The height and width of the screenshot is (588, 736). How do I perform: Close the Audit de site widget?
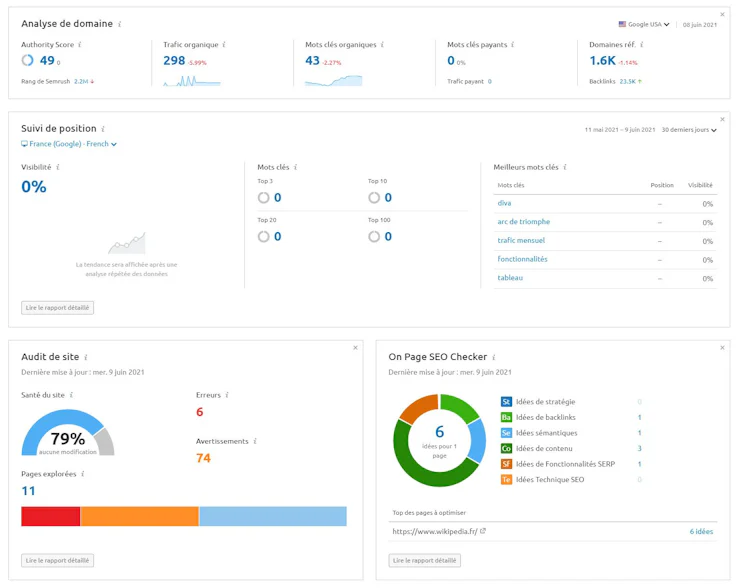(x=355, y=348)
